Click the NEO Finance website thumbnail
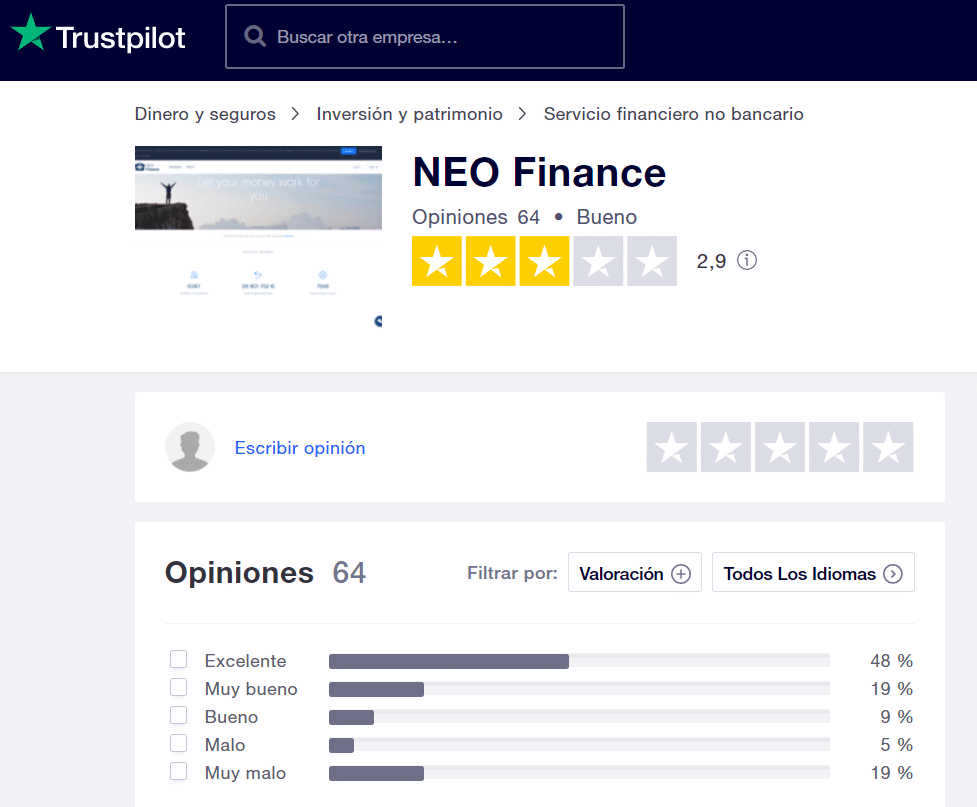 pyautogui.click(x=258, y=237)
